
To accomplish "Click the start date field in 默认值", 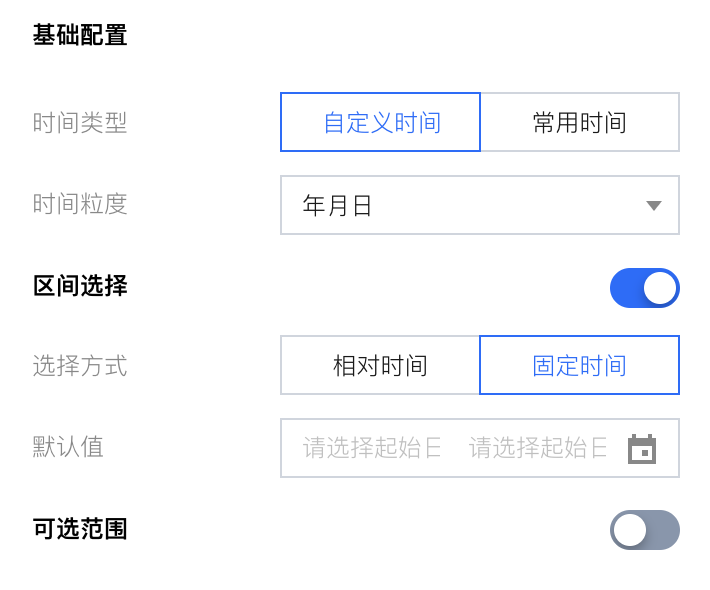I will click(x=372, y=448).
